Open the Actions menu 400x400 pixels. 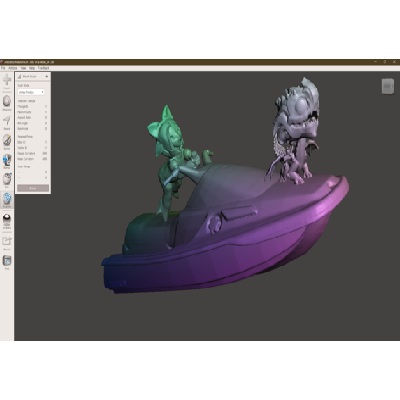(x=13, y=68)
